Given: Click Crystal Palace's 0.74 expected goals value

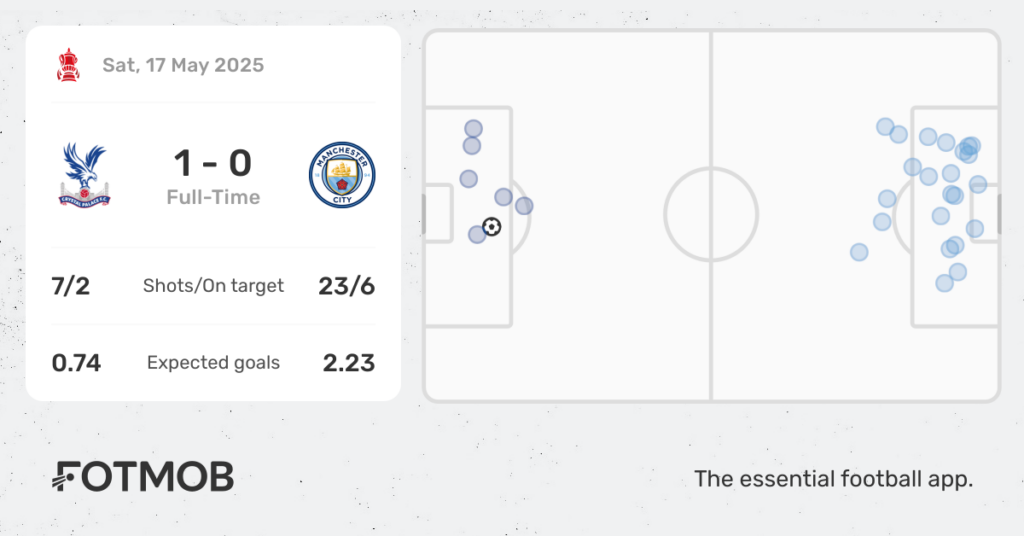Looking at the screenshot, I should point(76,362).
